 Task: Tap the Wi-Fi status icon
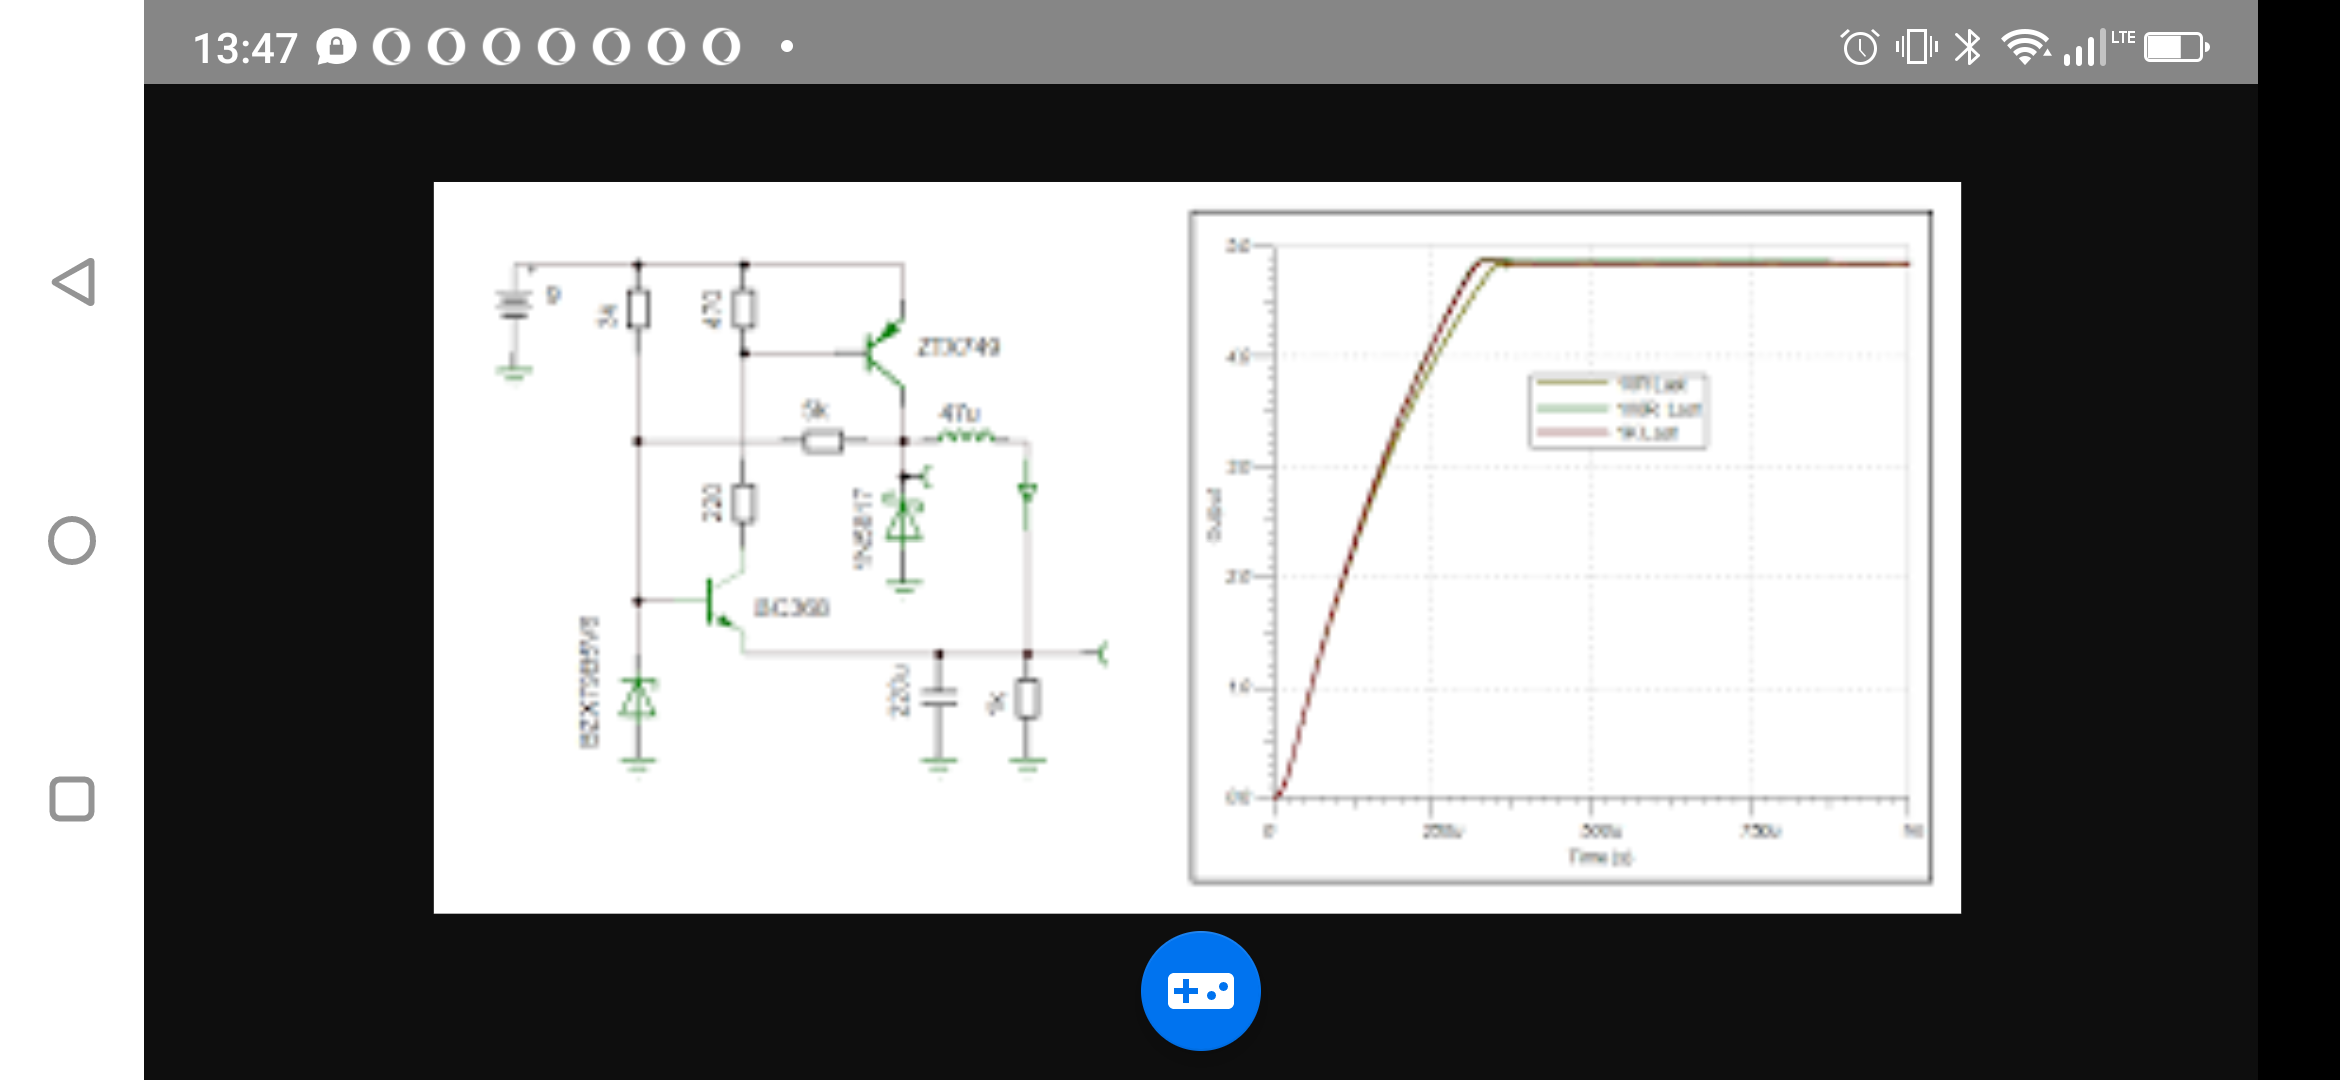2025,47
